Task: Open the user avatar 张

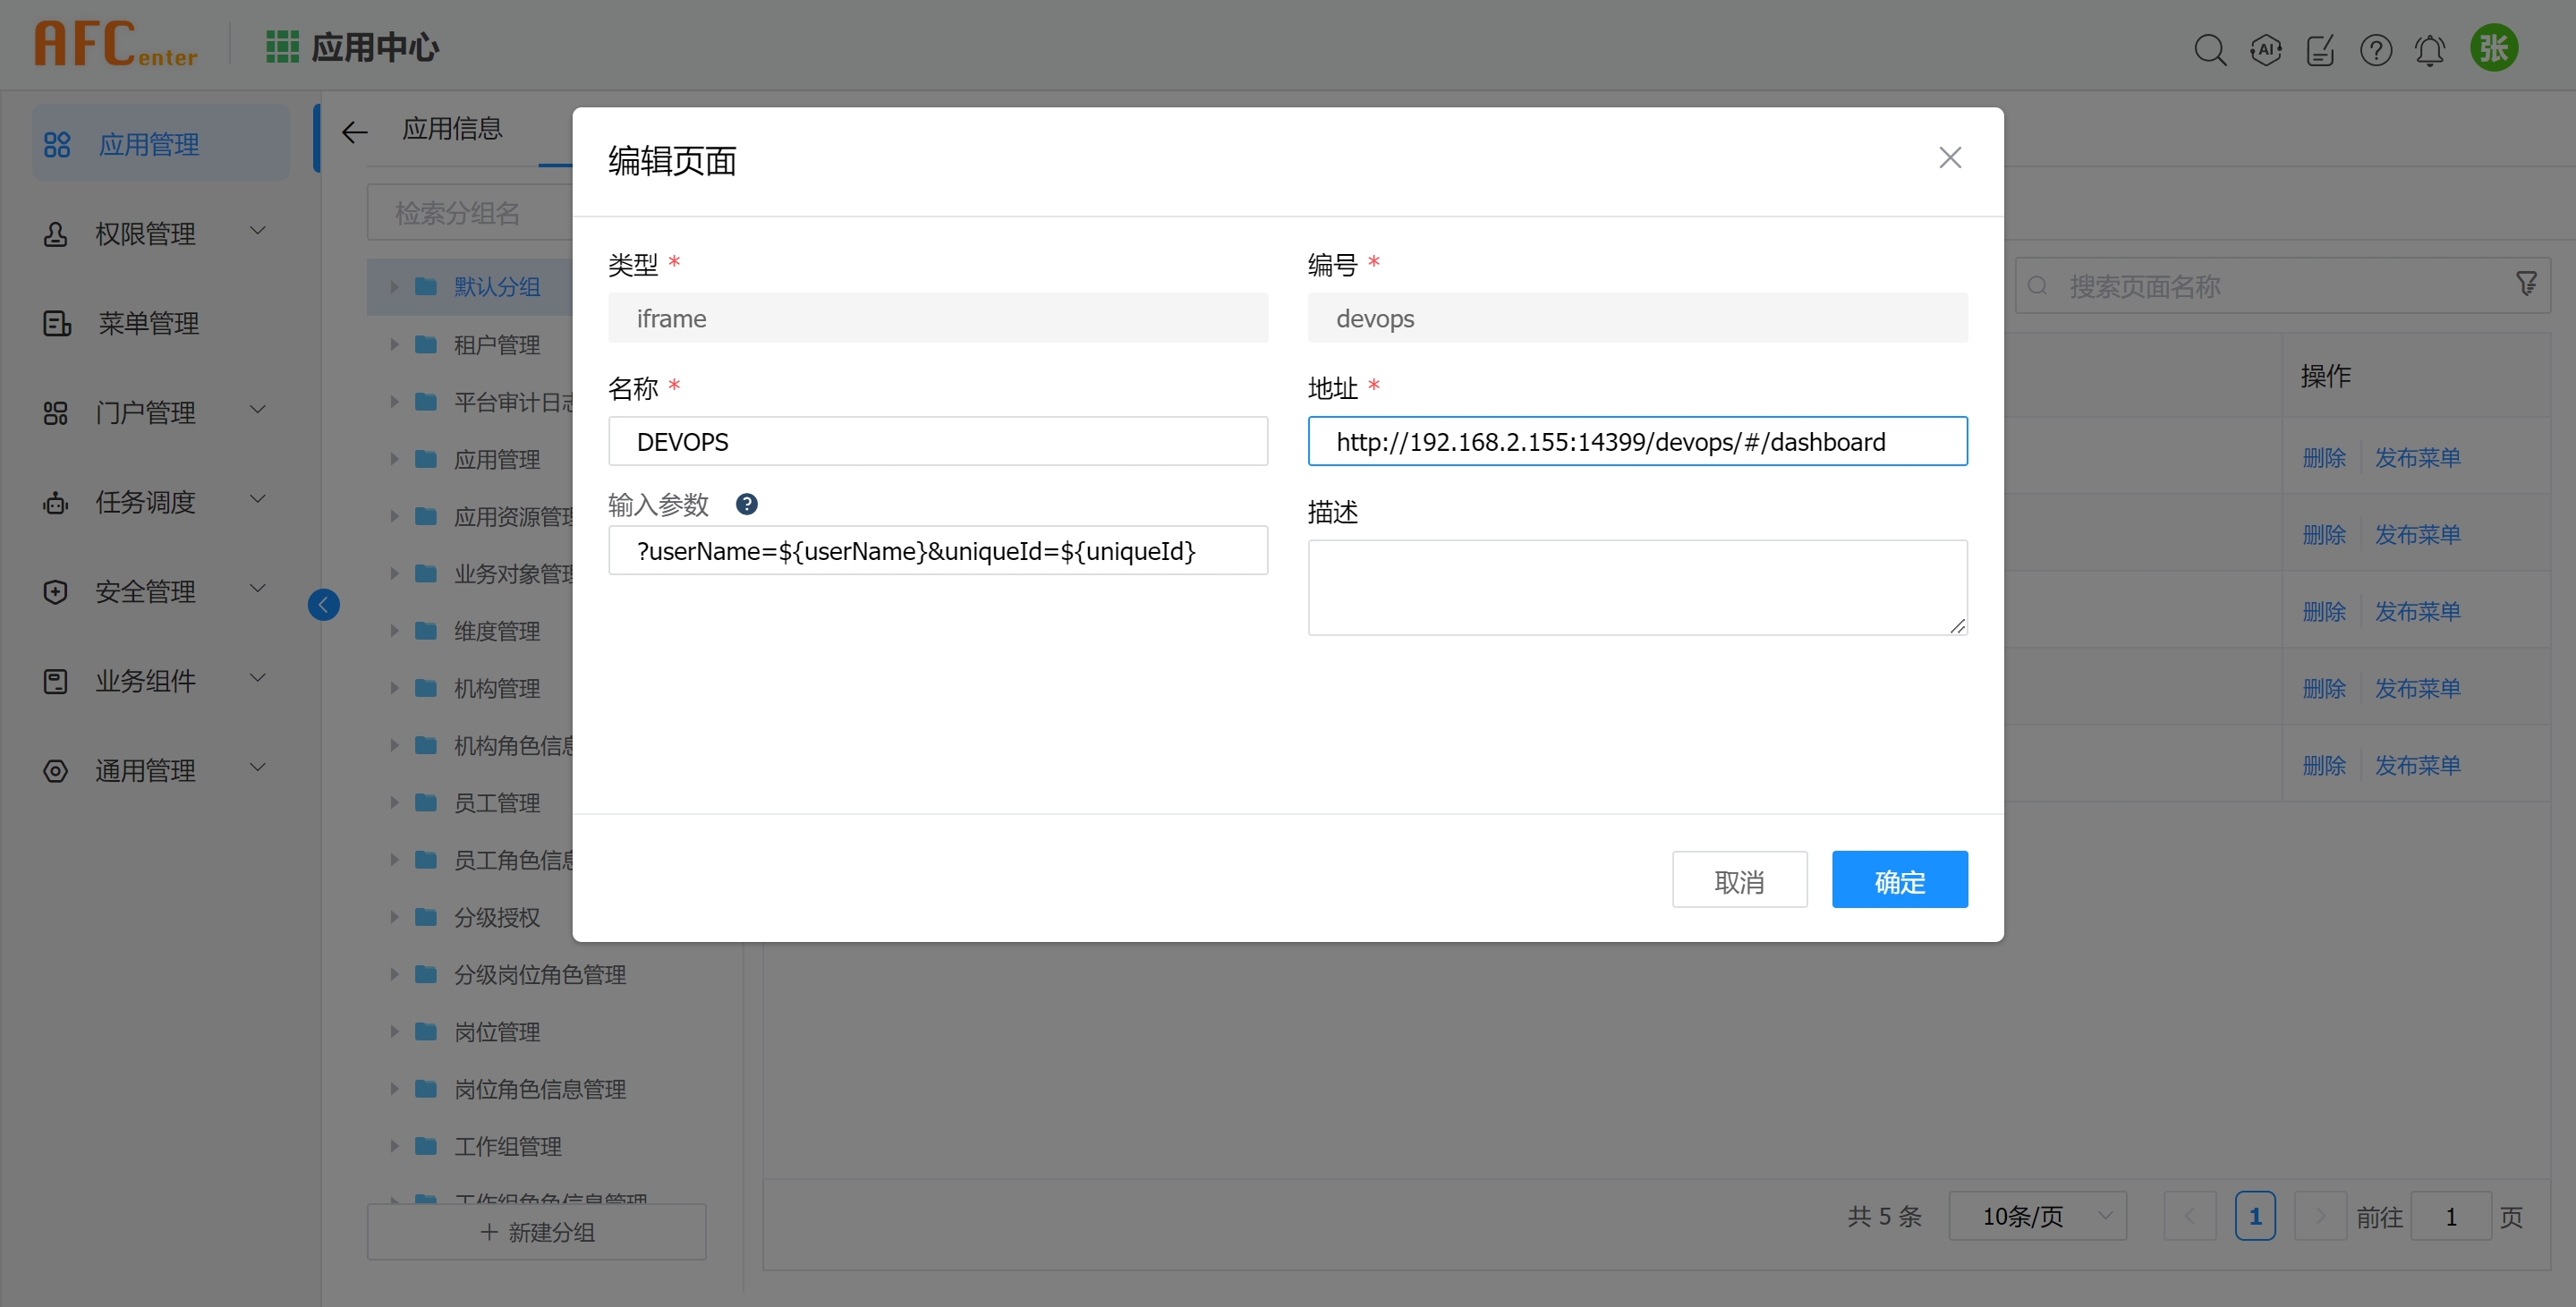Action: [x=2494, y=48]
